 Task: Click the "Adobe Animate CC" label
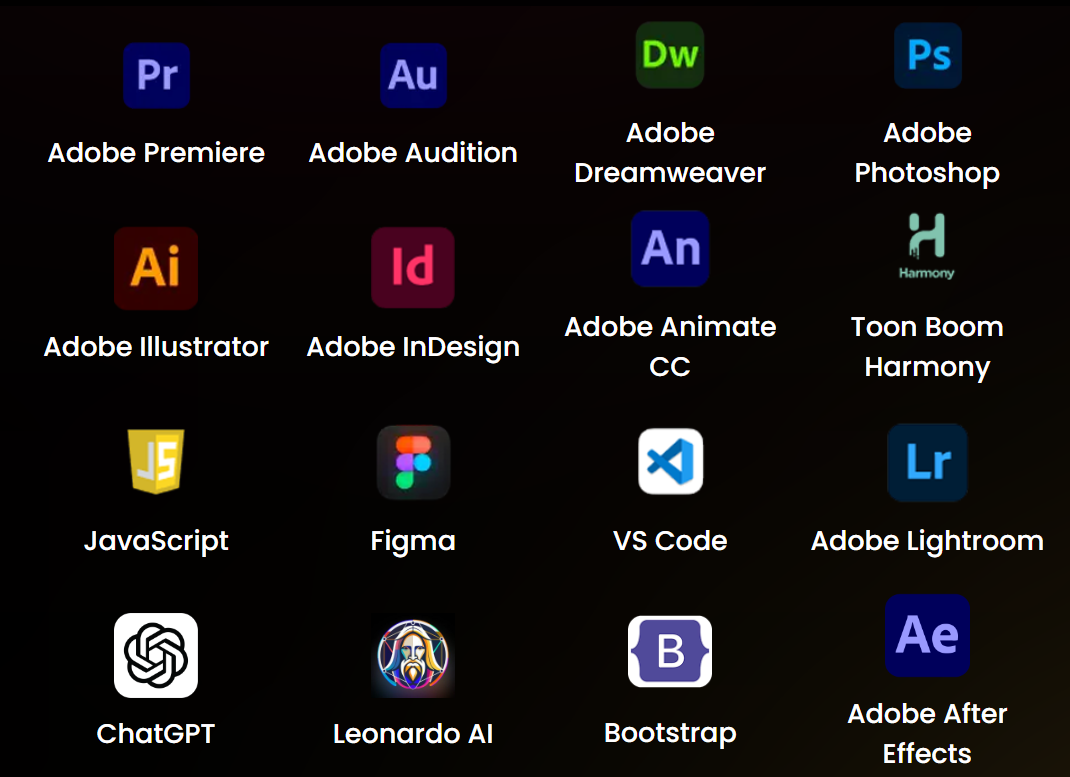click(x=670, y=347)
